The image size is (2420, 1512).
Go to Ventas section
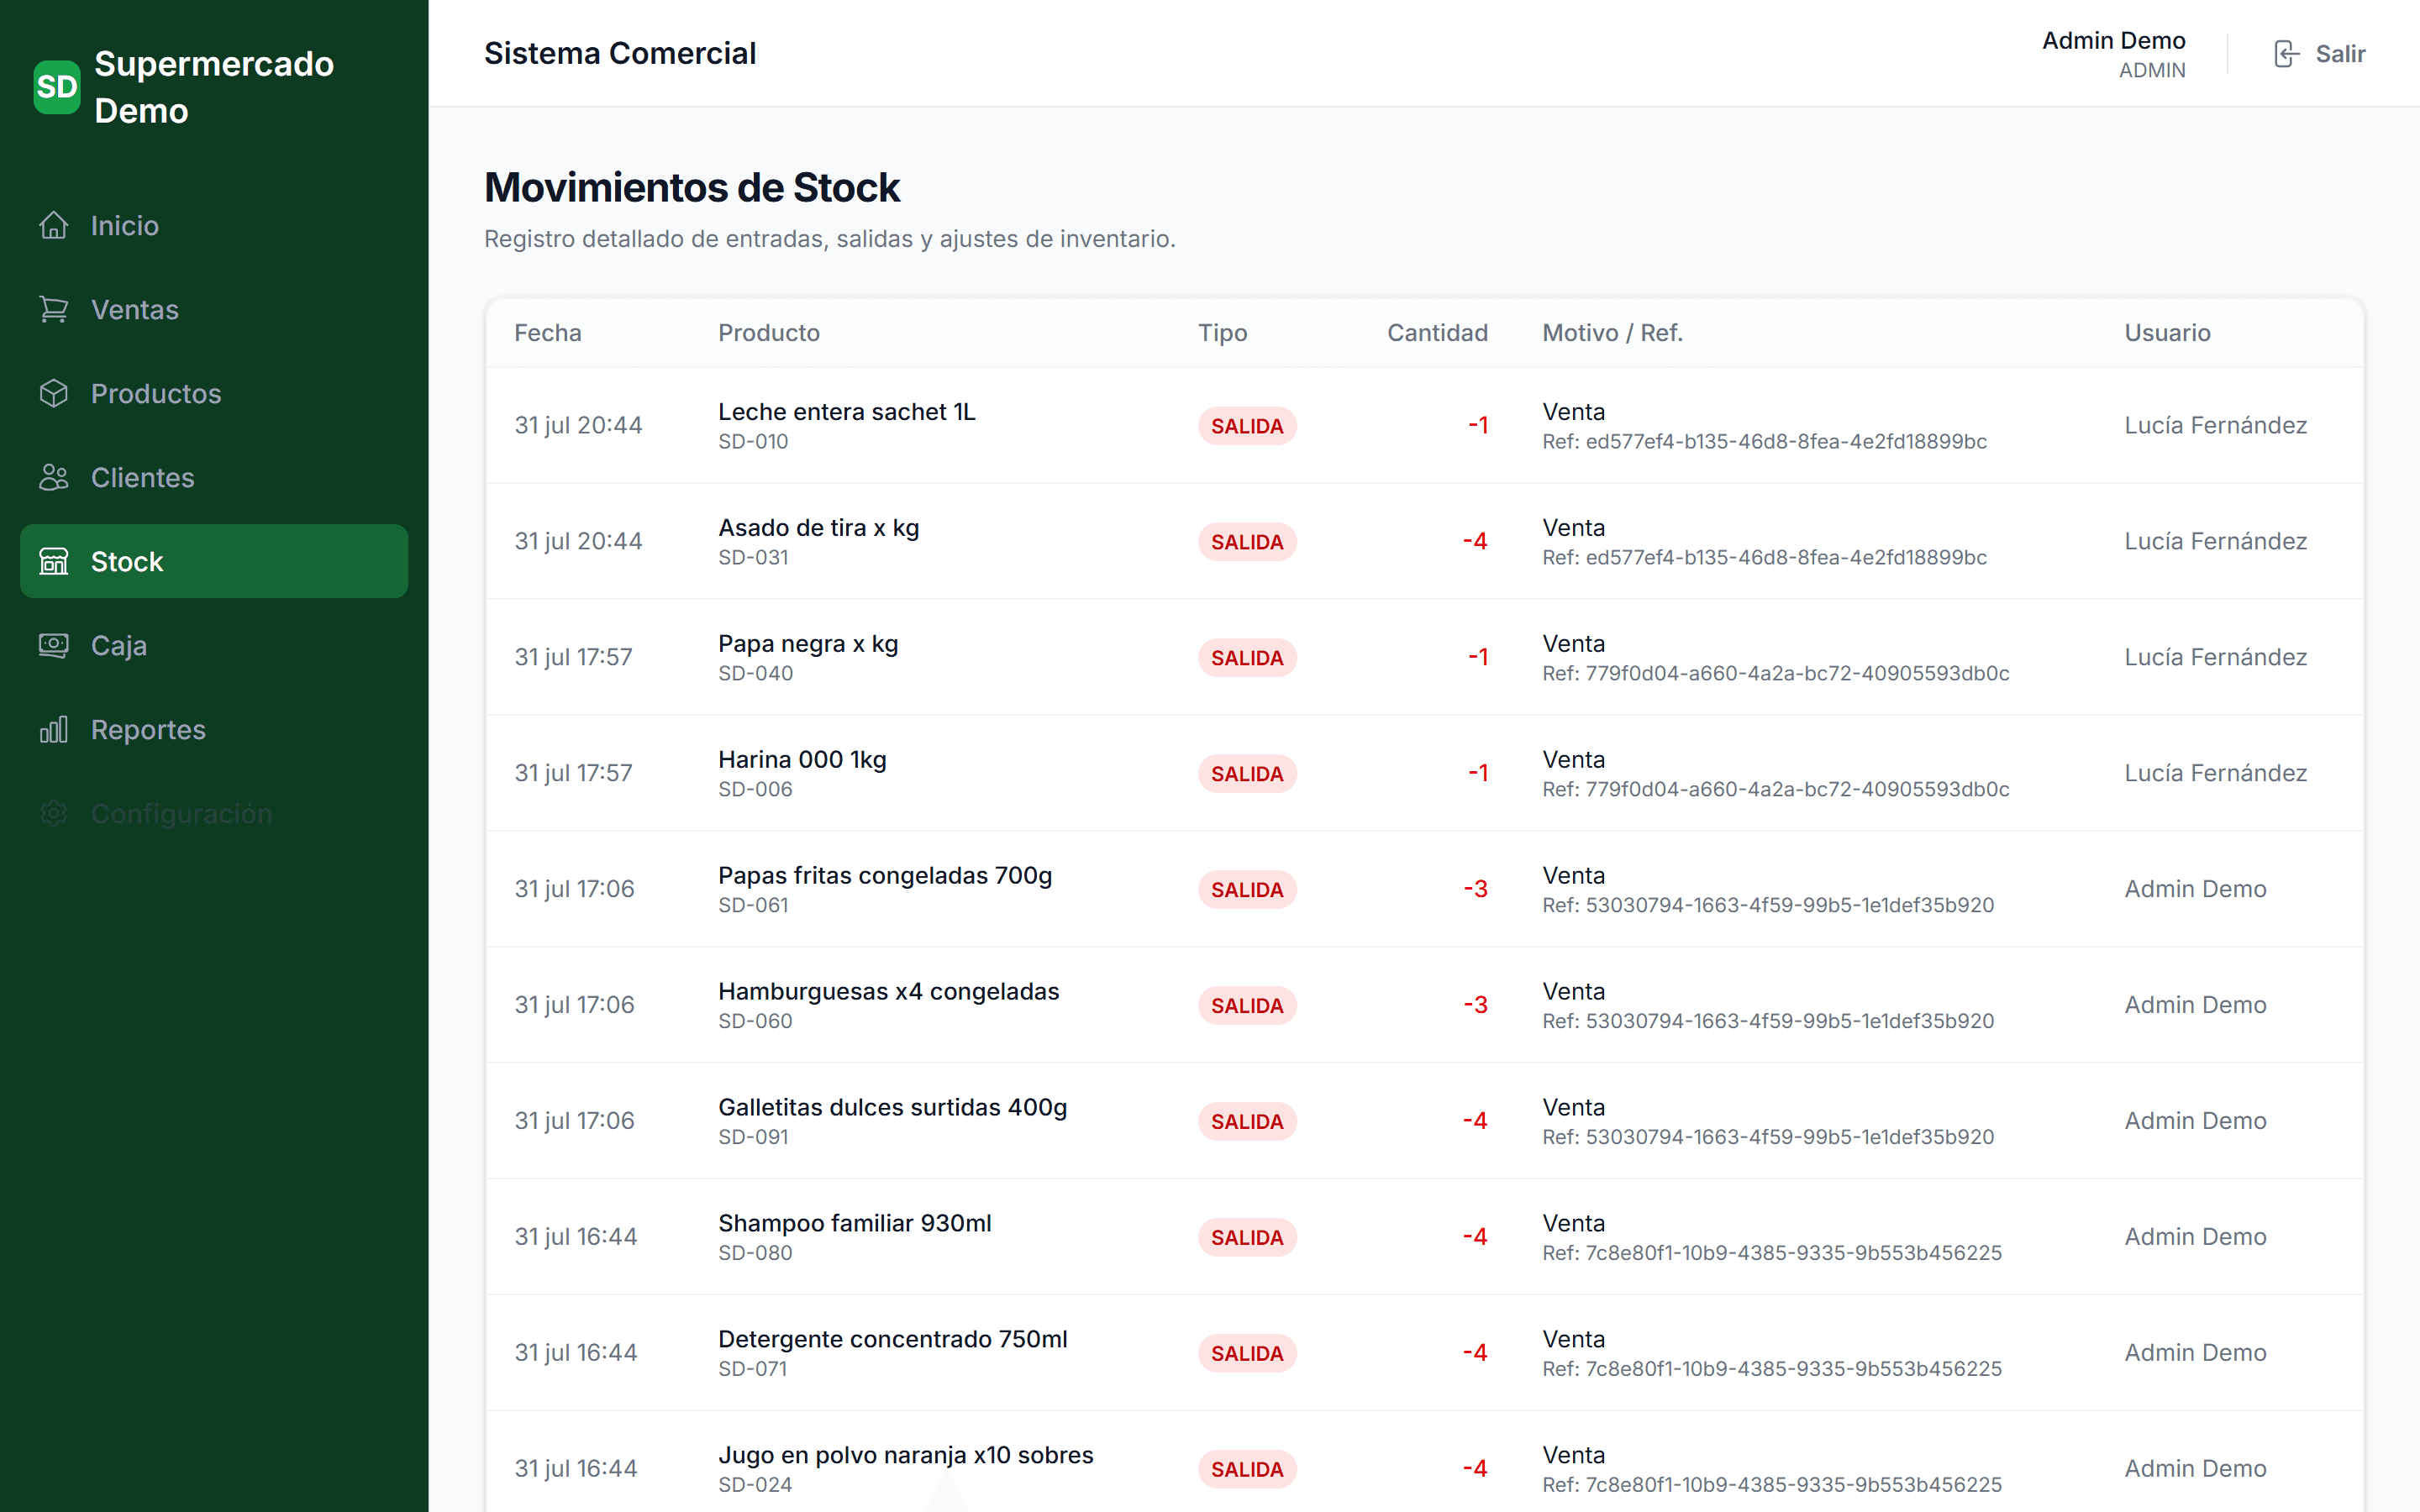pyautogui.click(x=214, y=309)
